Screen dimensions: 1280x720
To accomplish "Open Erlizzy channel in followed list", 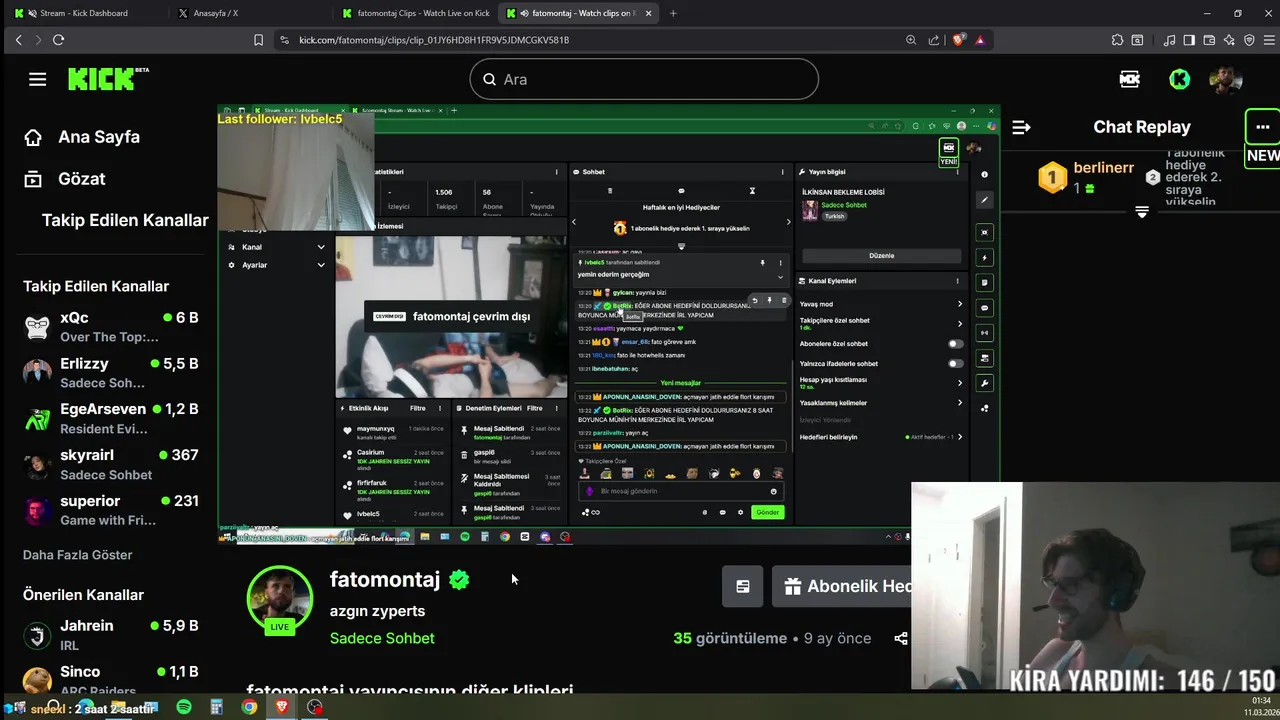I will tap(110, 373).
